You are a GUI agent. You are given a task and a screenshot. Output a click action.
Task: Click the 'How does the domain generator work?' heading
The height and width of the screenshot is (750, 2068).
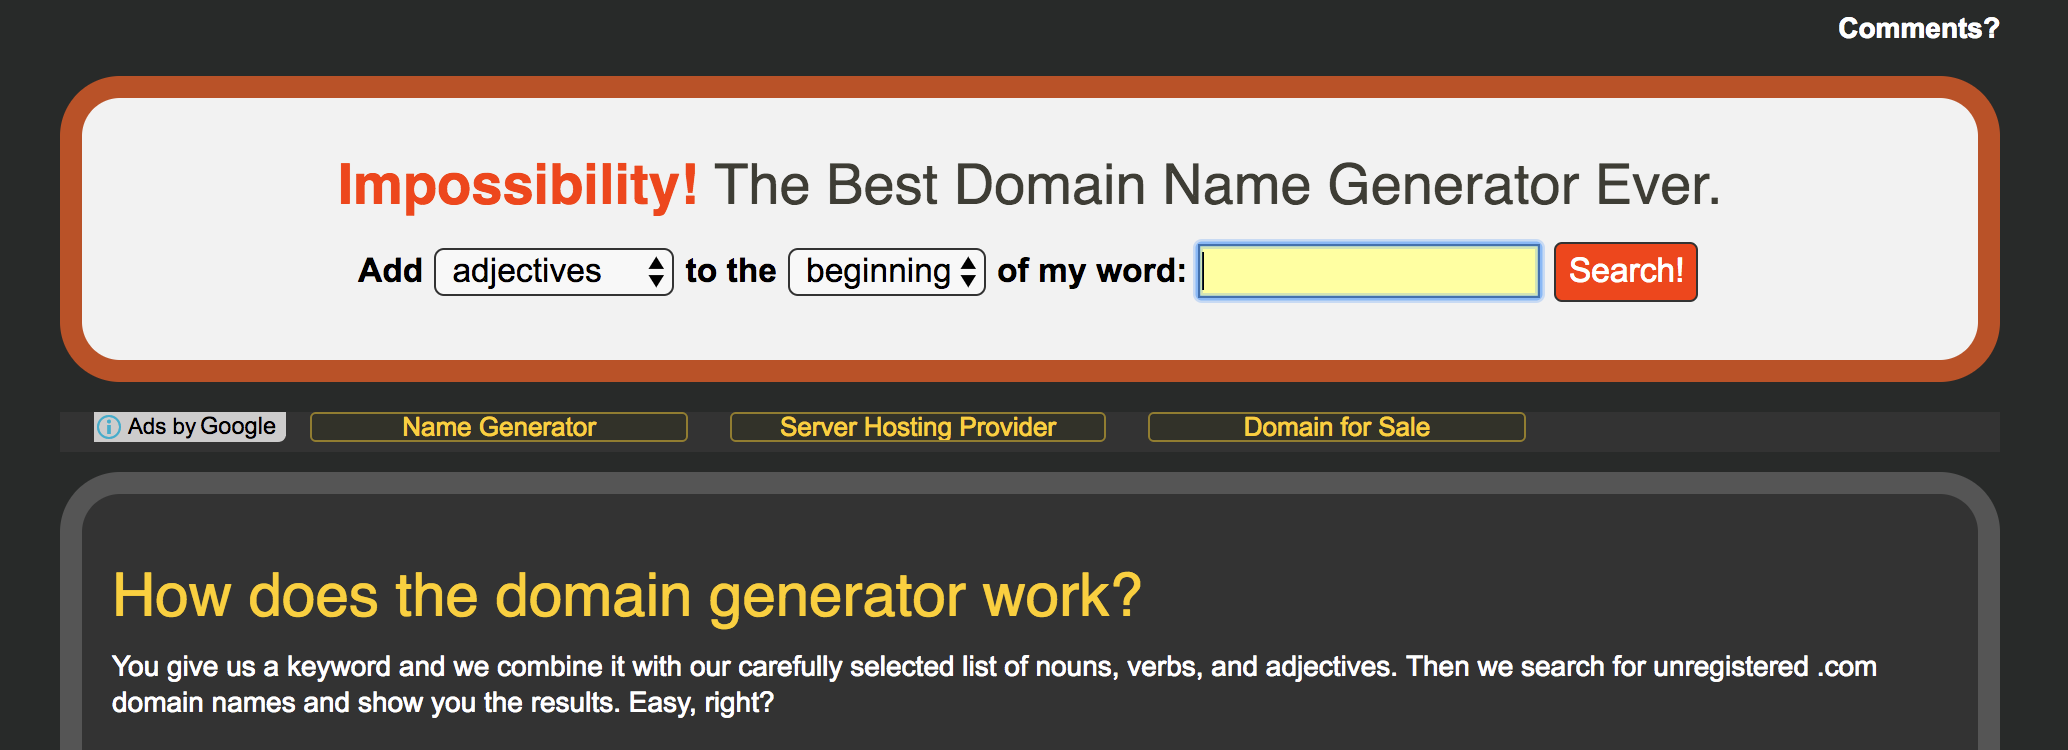tap(627, 595)
